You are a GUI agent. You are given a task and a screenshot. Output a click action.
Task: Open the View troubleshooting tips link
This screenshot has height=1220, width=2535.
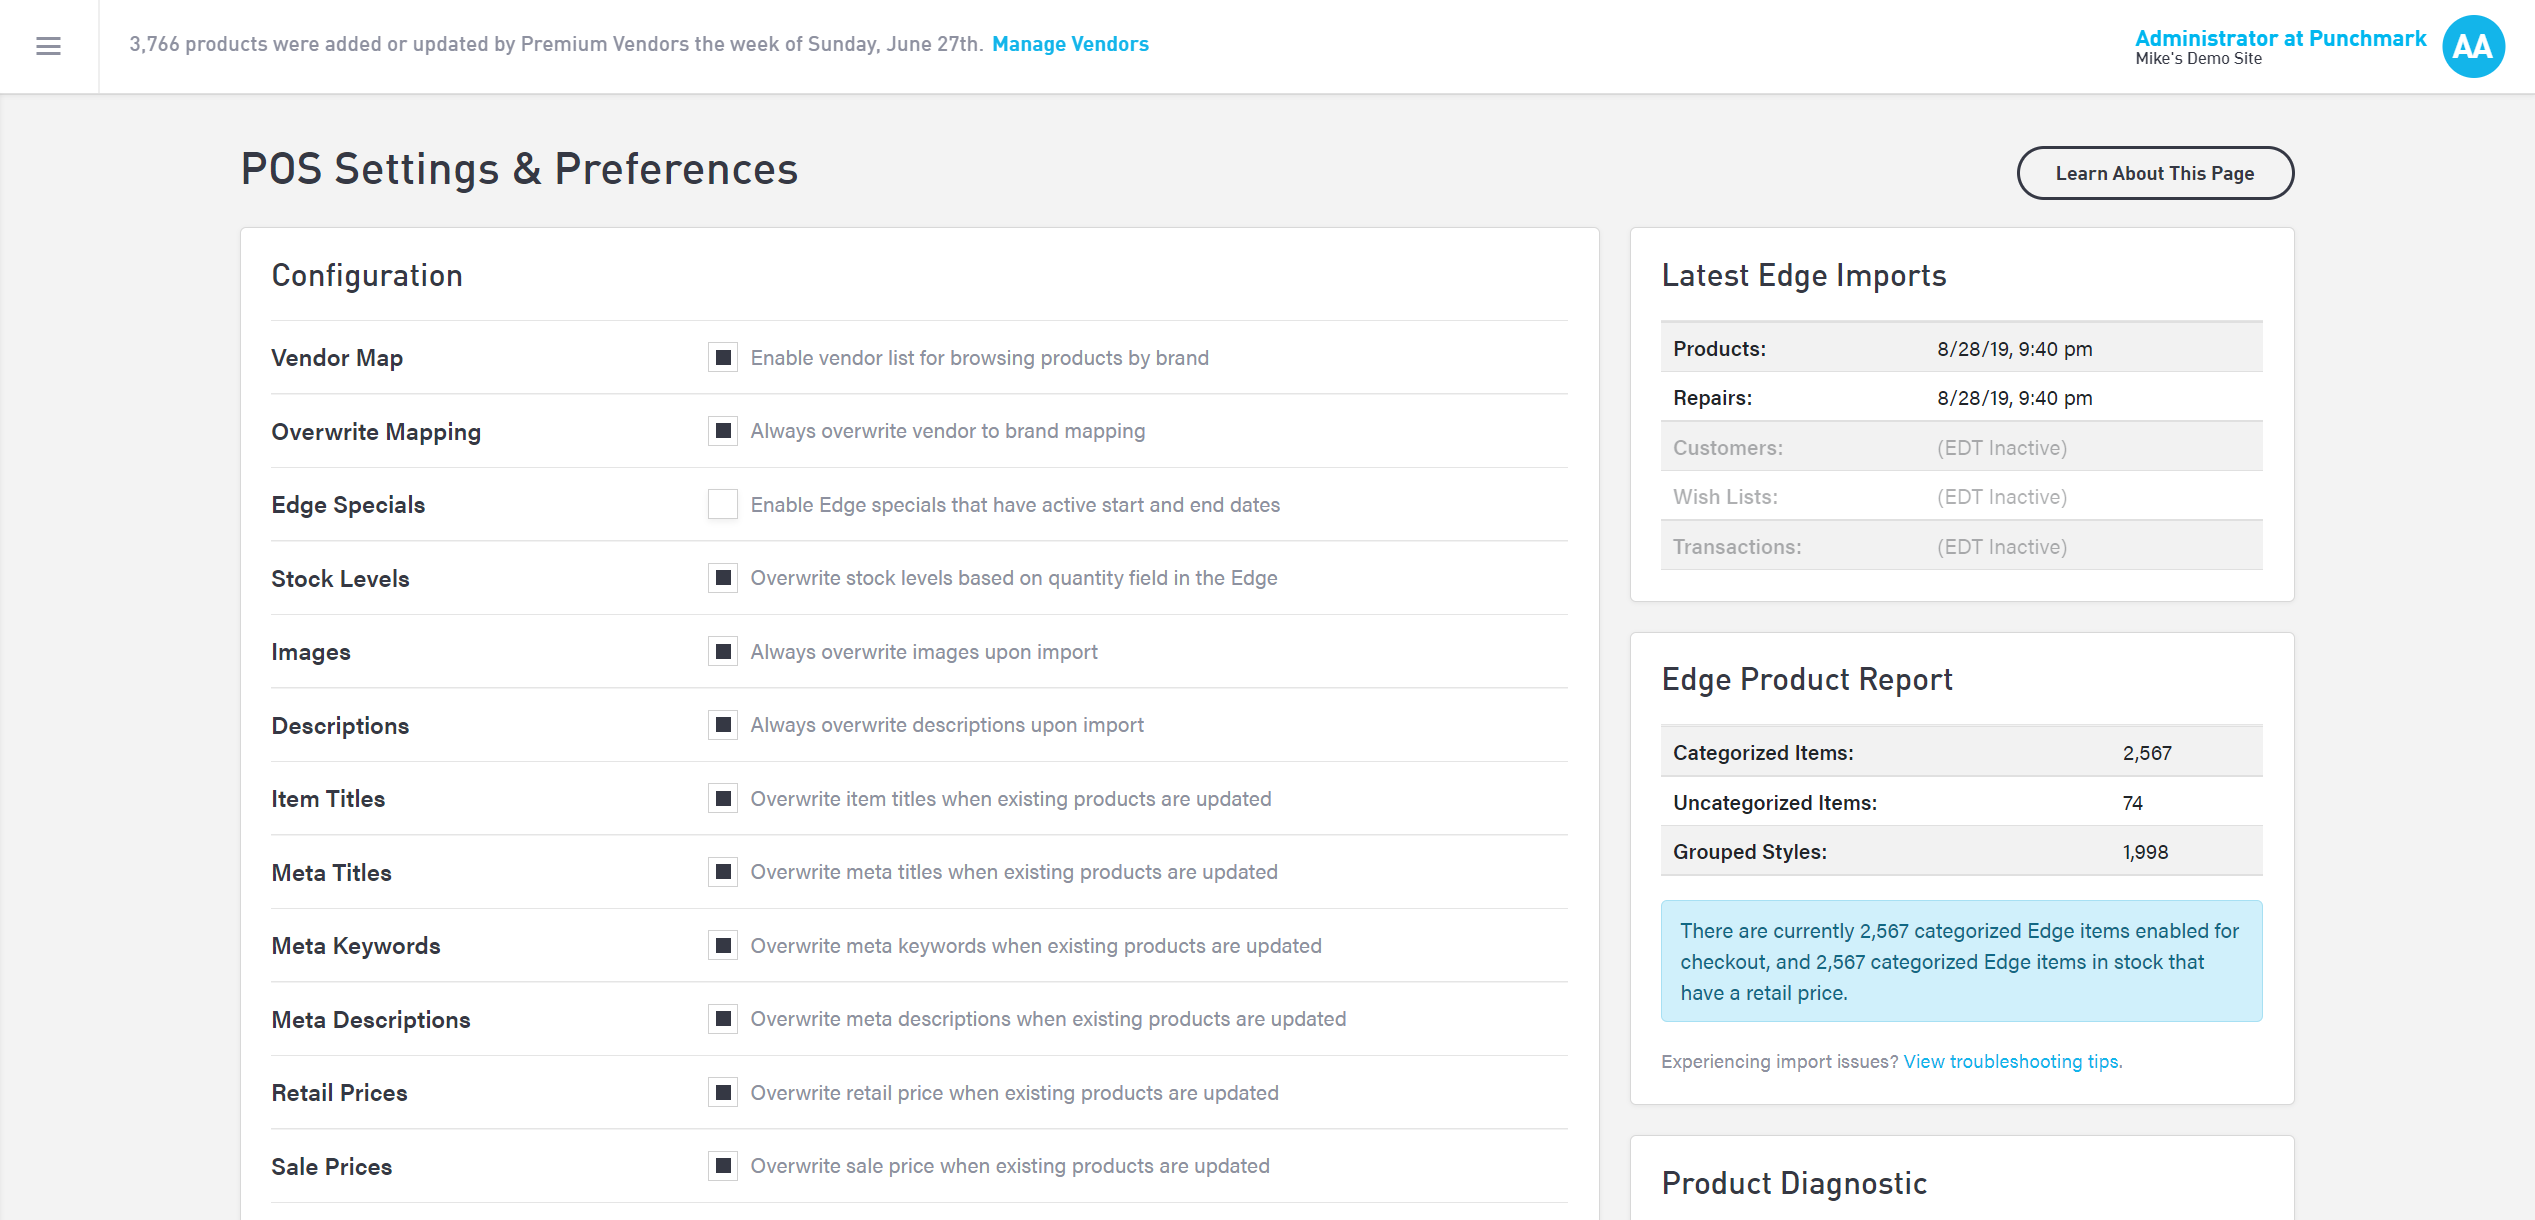[2011, 1062]
